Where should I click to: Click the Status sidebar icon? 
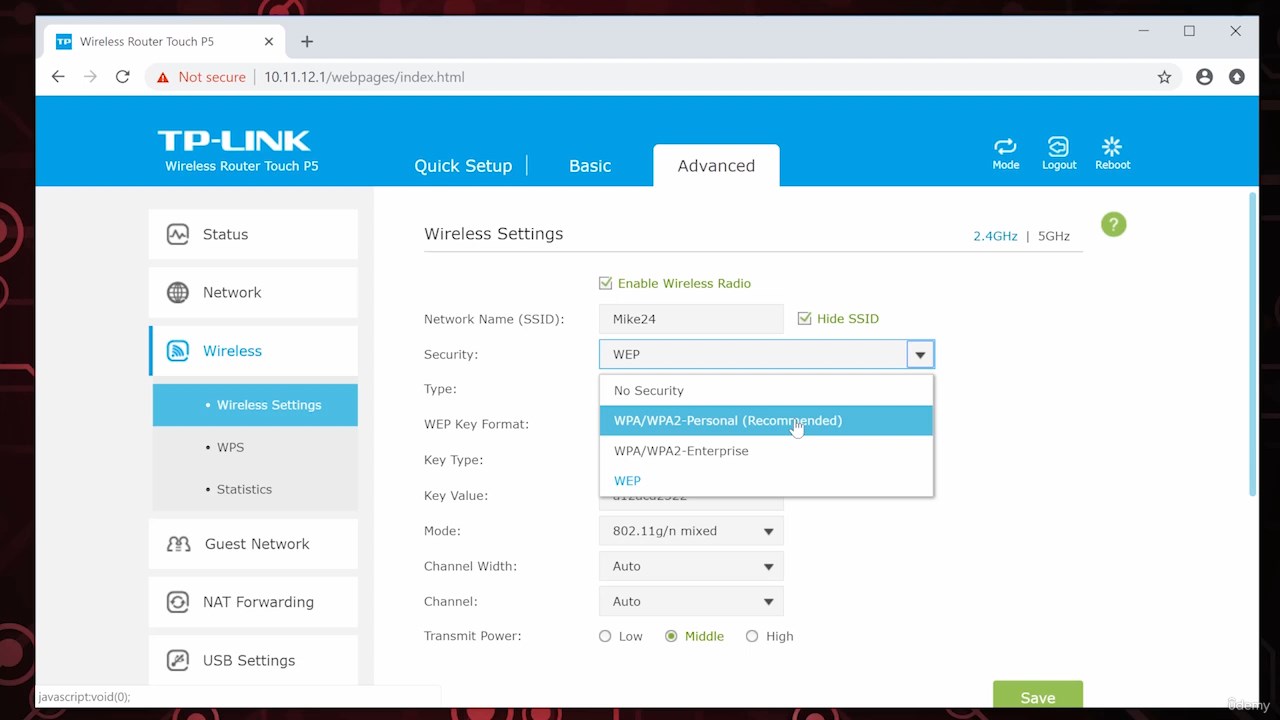(178, 234)
